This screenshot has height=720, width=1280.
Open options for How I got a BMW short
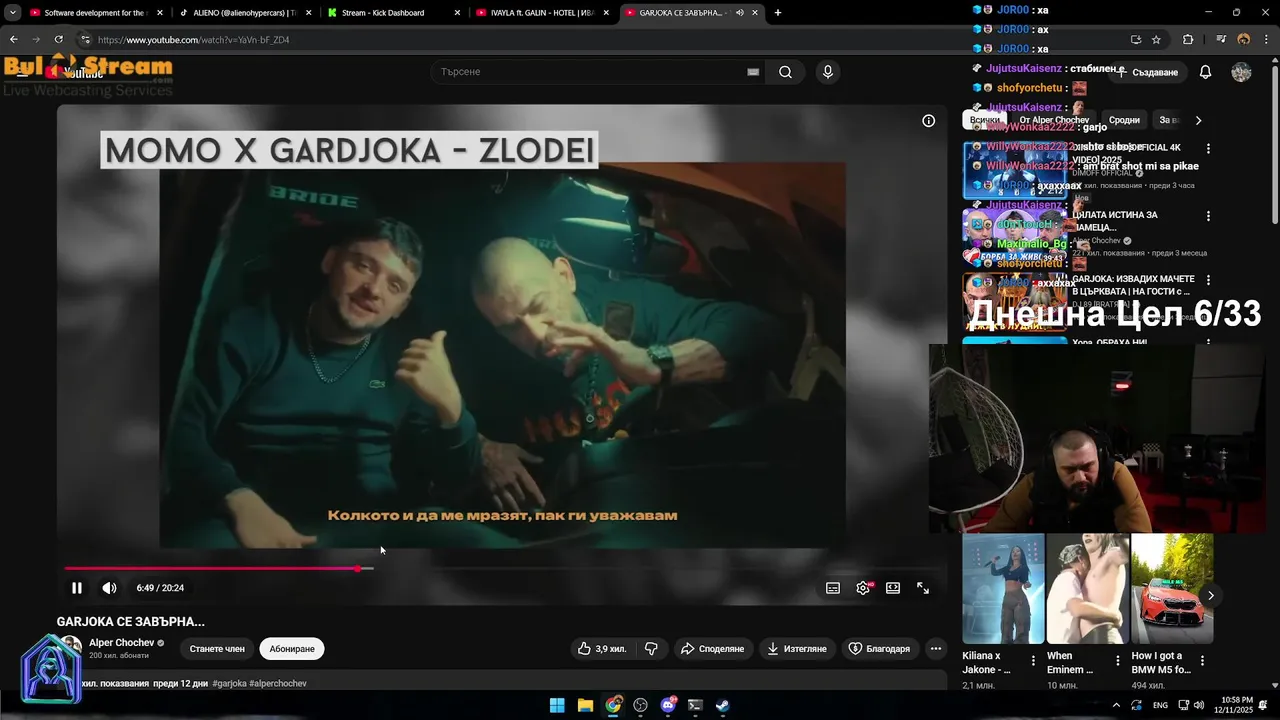pyautogui.click(x=1202, y=661)
